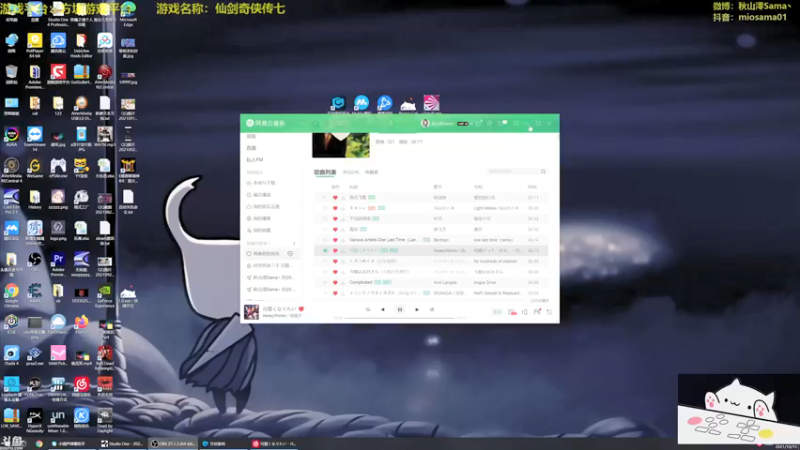Switch to the song list tab
The image size is (800, 450).
click(324, 172)
